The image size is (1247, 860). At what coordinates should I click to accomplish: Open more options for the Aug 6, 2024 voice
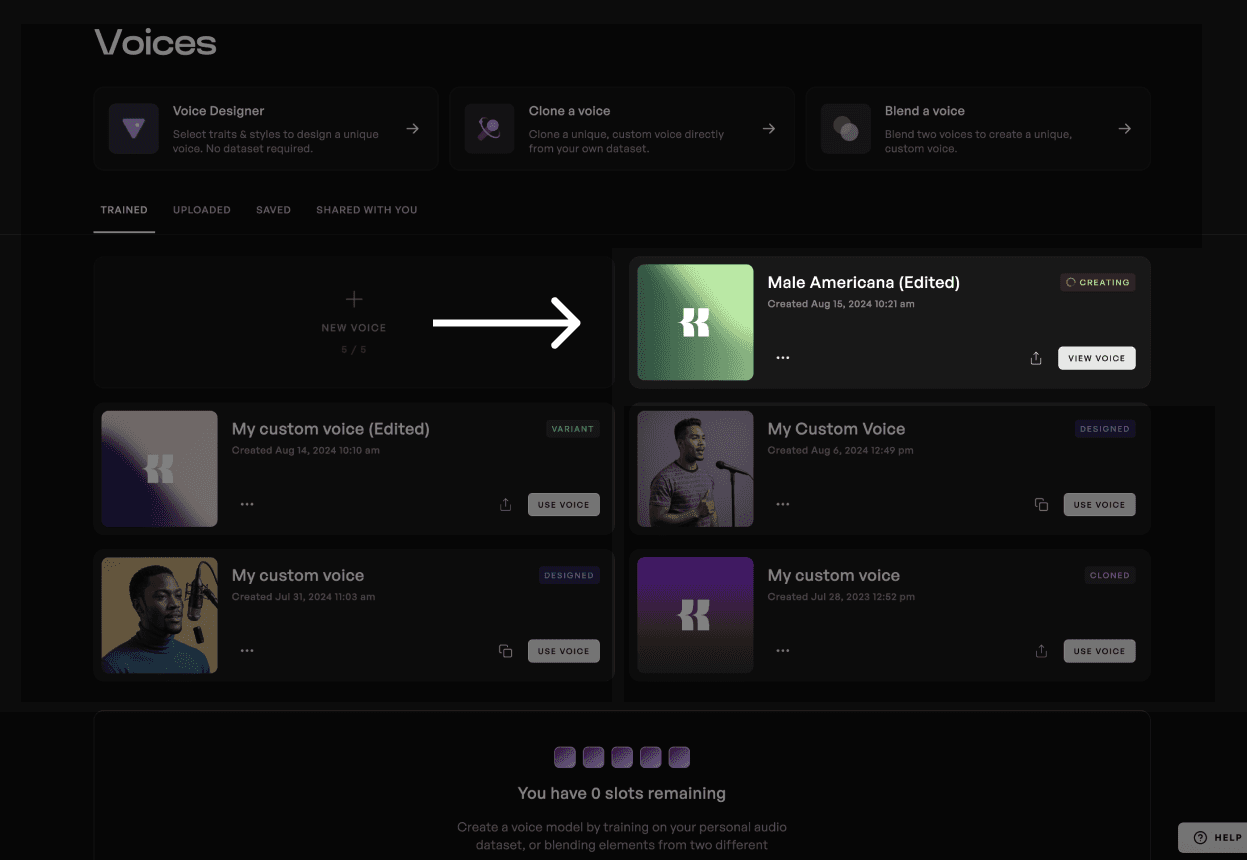[x=783, y=505]
